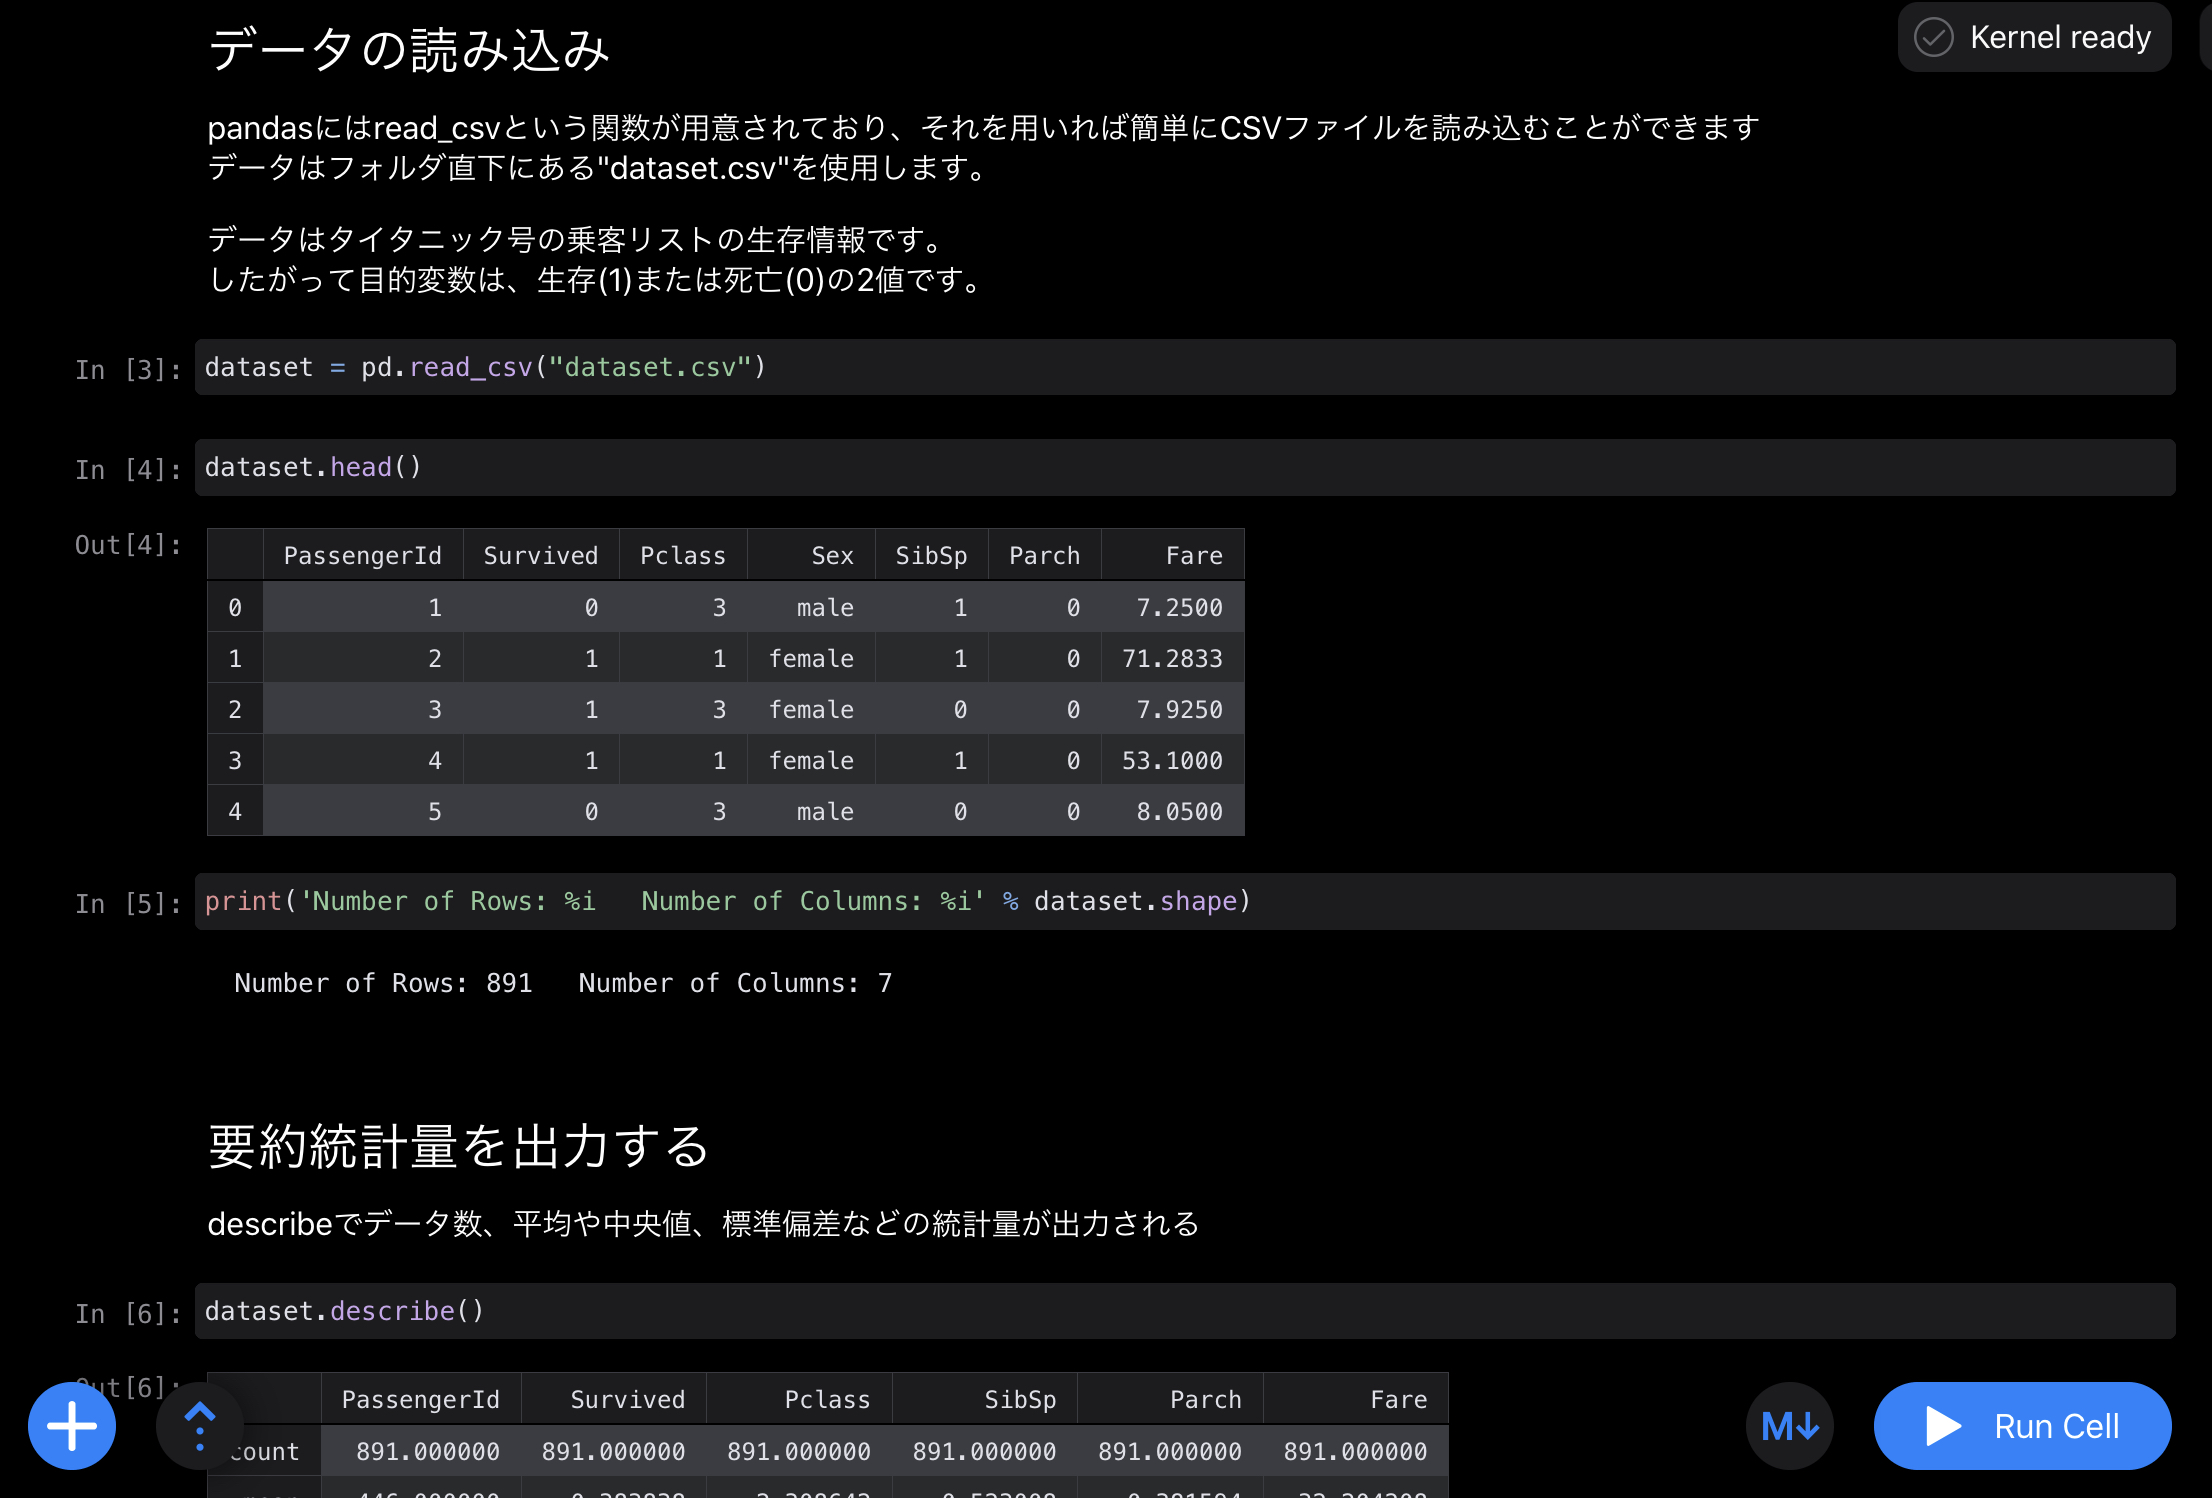Click the 要約統計量を出力する heading
This screenshot has width=2212, height=1498.
point(459,1146)
